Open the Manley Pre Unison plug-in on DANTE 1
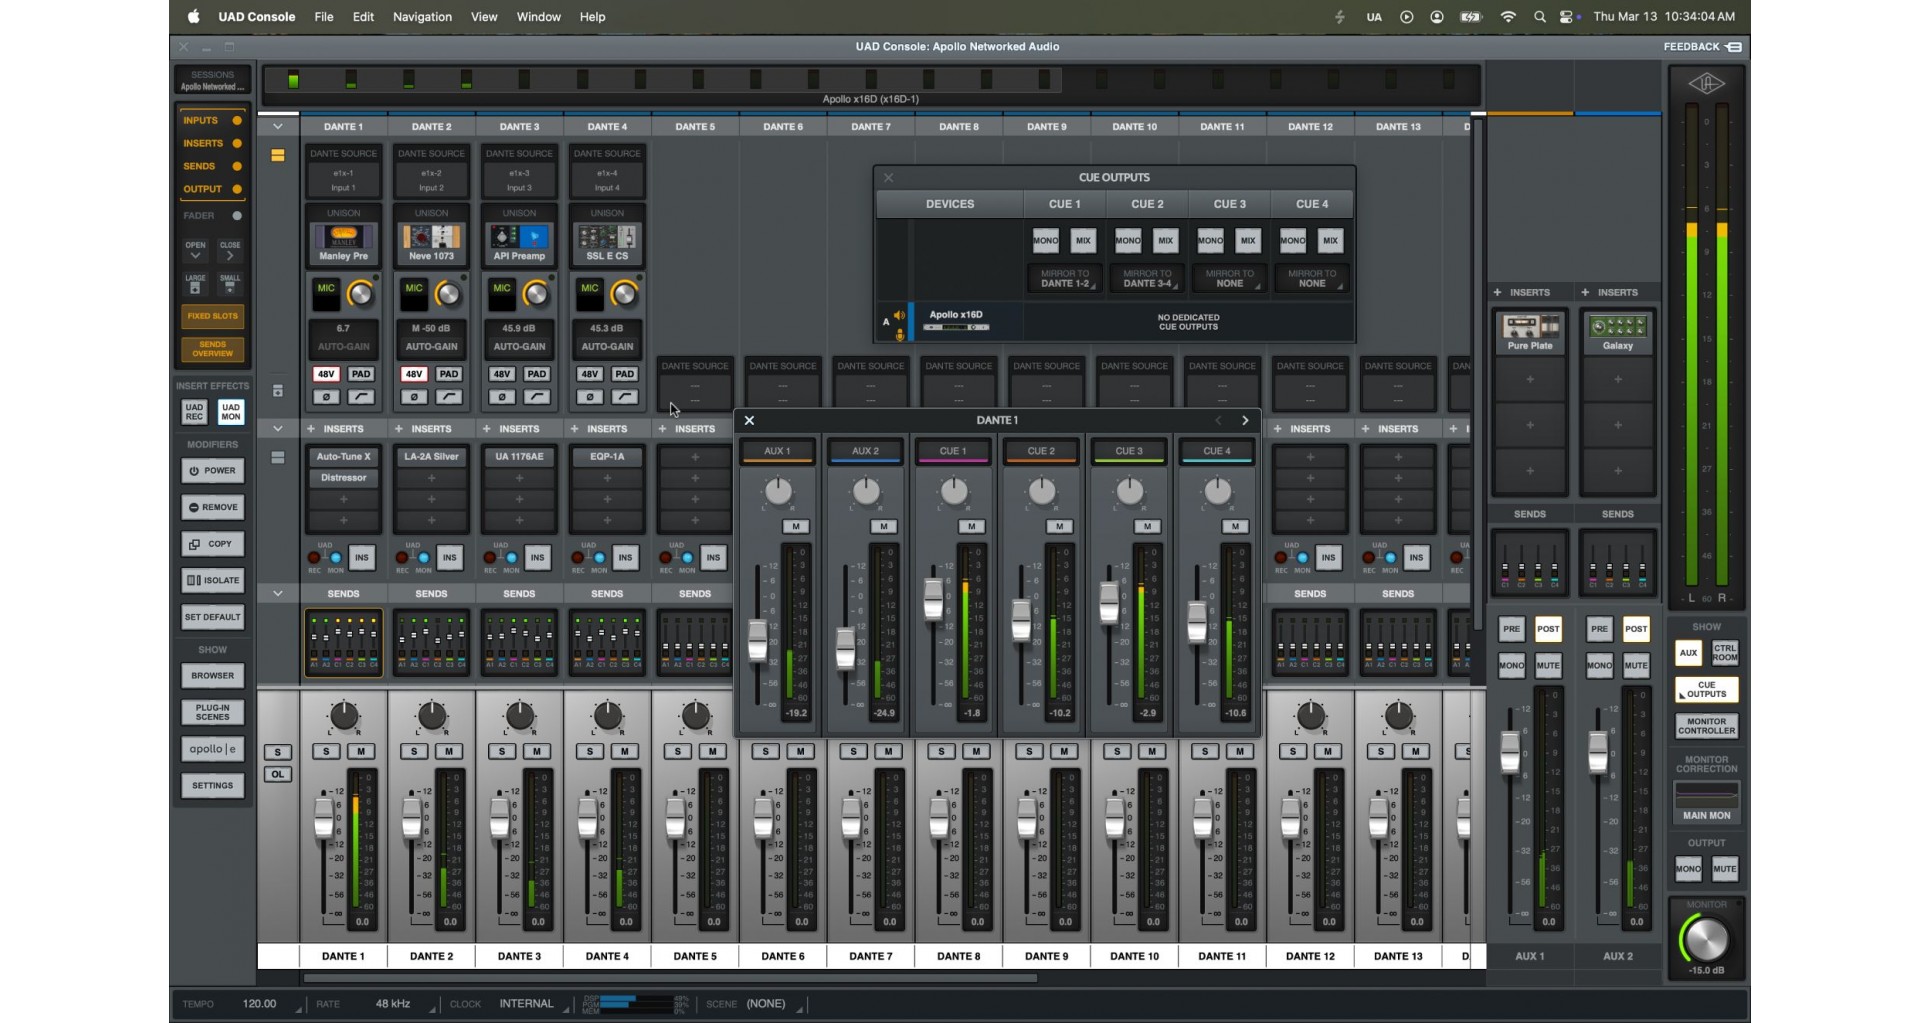Viewport: 1920px width, 1023px height. 343,243
